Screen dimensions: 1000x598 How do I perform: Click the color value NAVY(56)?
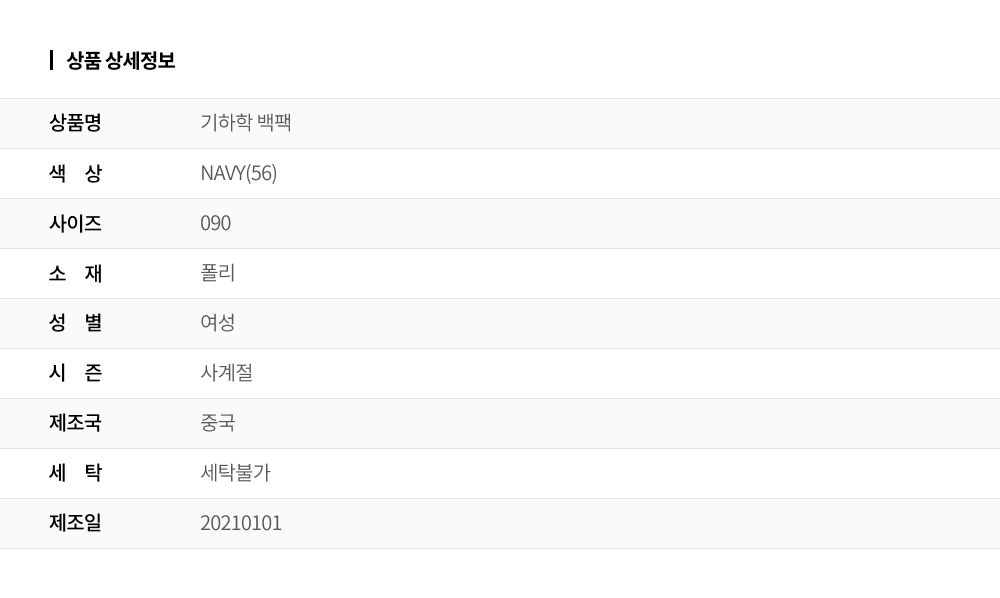[239, 173]
